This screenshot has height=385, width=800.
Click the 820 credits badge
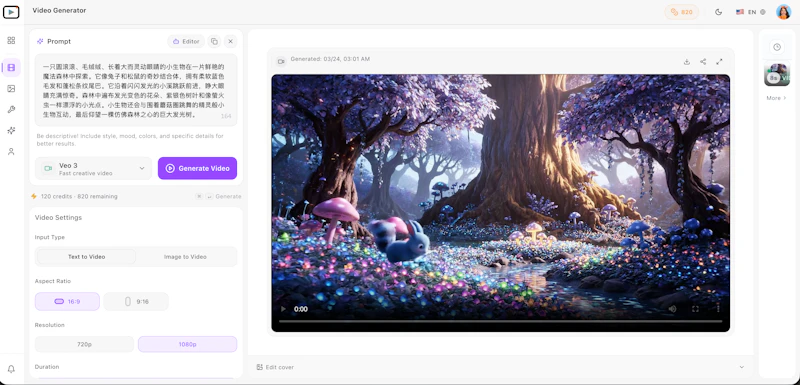pyautogui.click(x=682, y=12)
